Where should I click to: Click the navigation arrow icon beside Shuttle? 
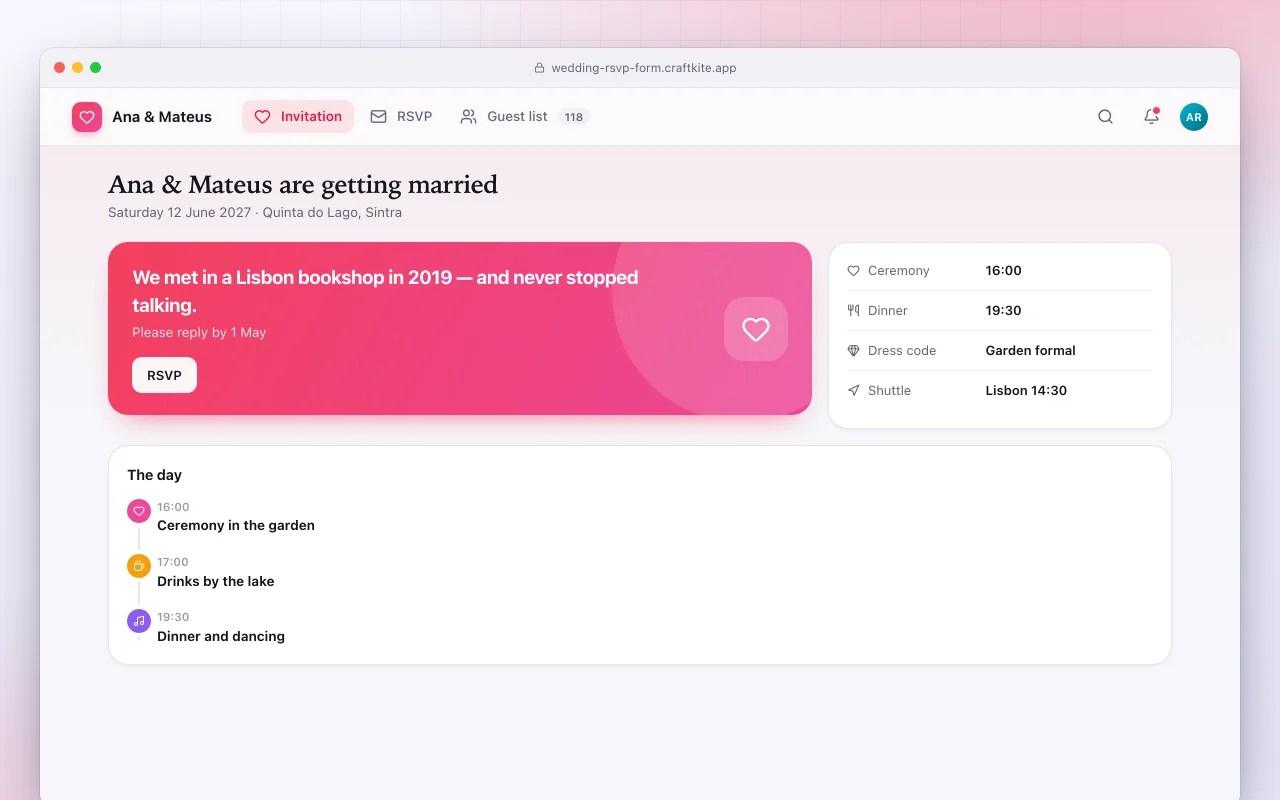tap(853, 391)
